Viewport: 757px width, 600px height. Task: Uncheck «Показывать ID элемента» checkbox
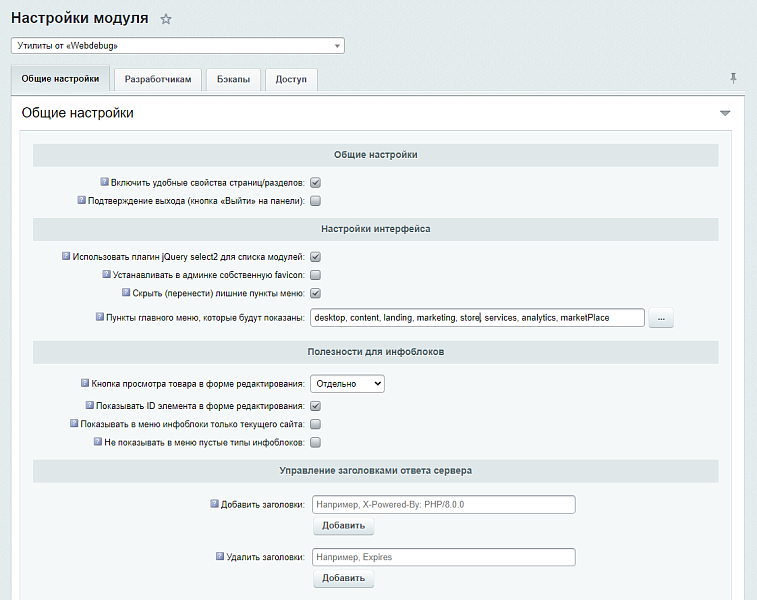(x=315, y=406)
